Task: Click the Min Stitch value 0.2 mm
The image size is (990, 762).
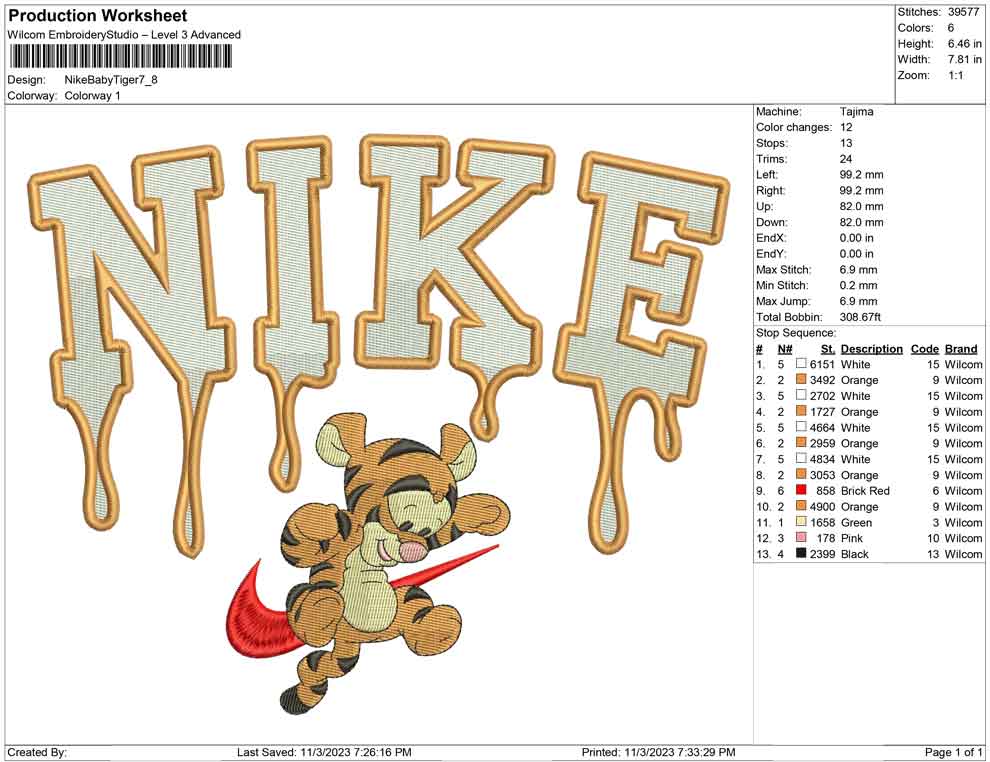Action: [858, 285]
